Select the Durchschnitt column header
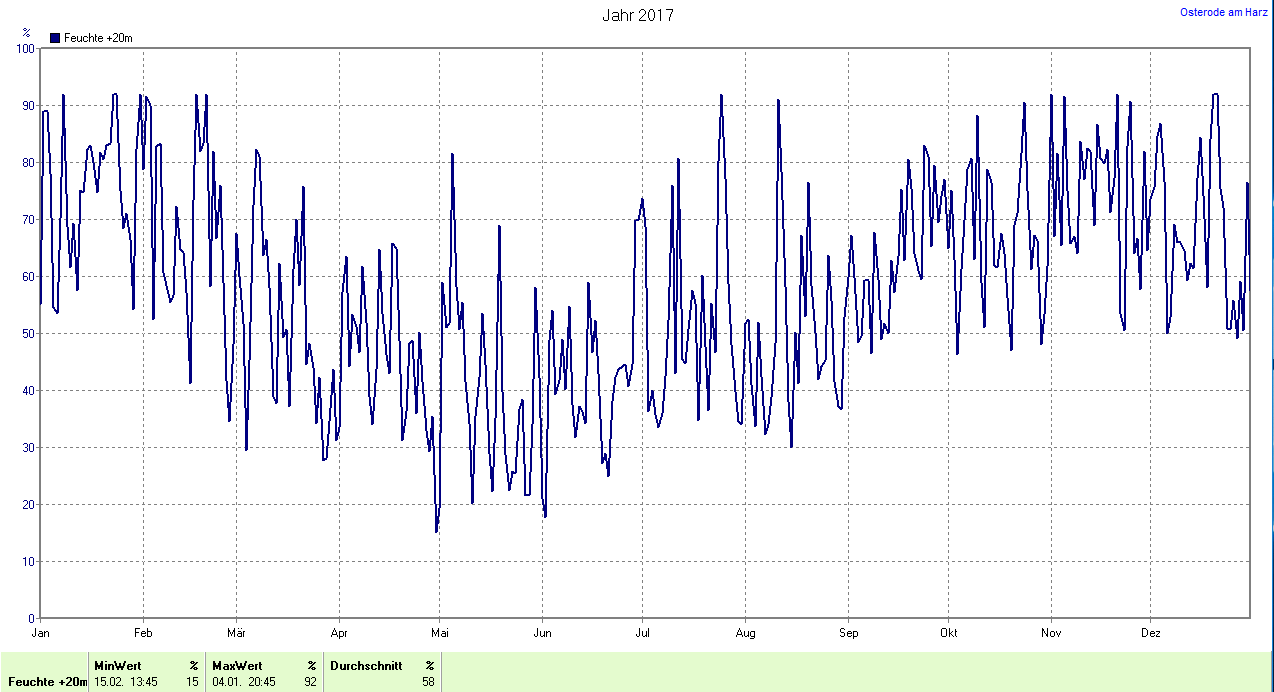 [367, 665]
